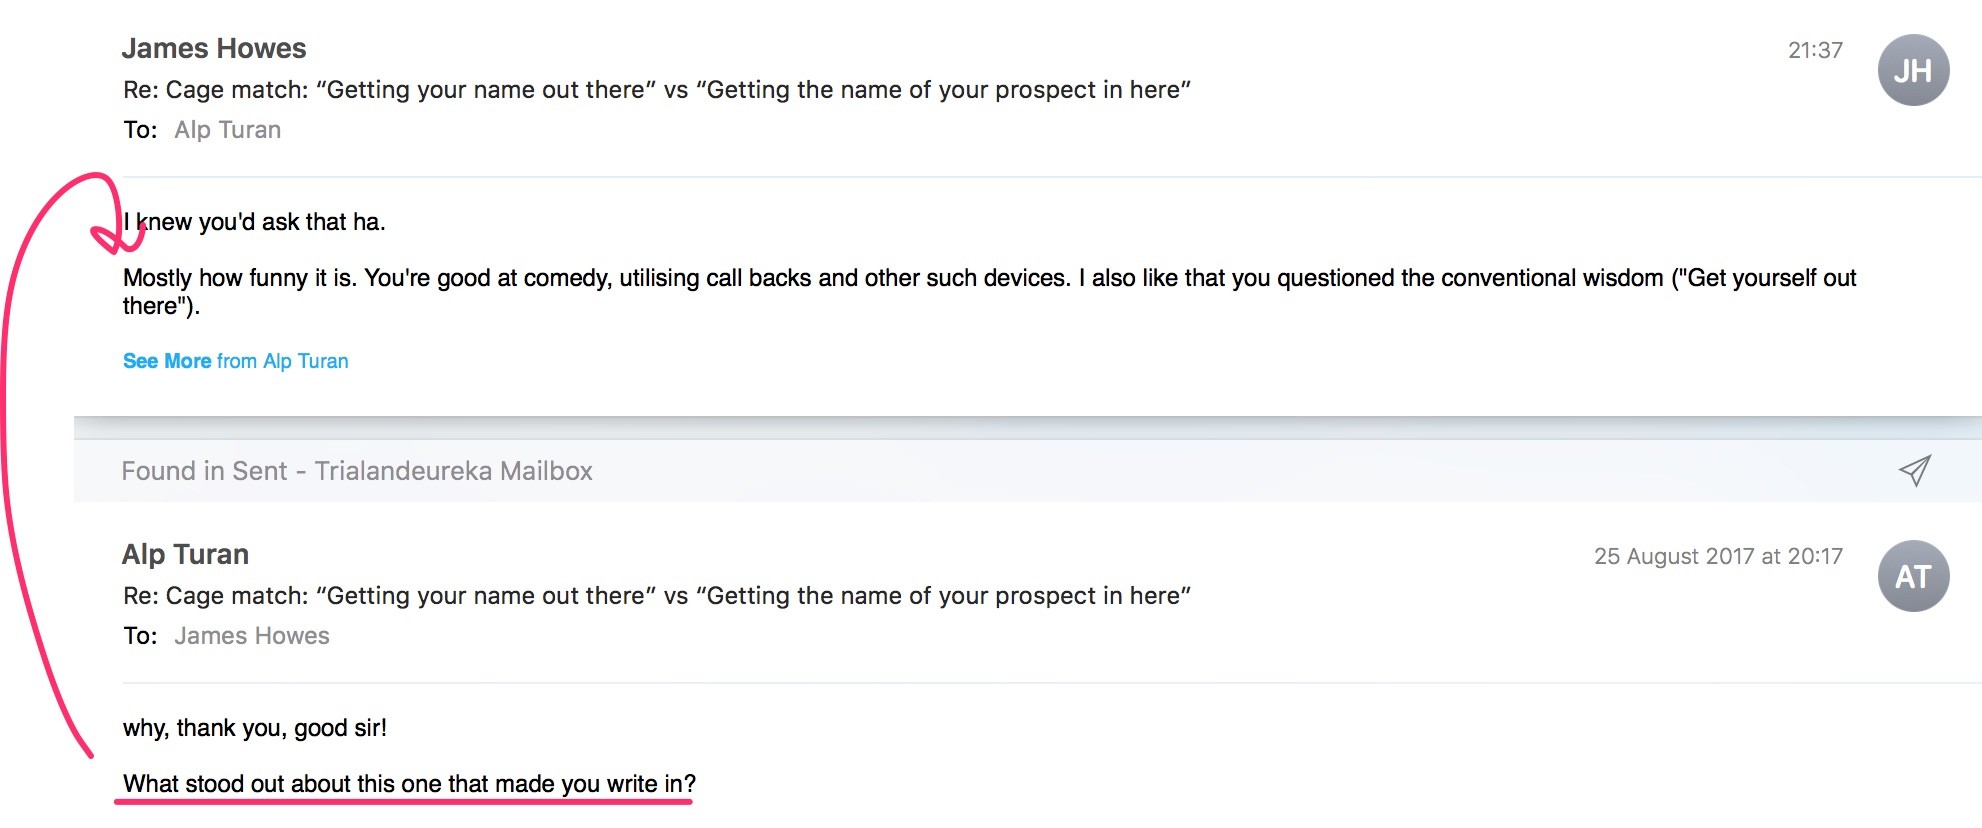Click sender name Alp Turan
The image size is (1982, 828).
[185, 554]
